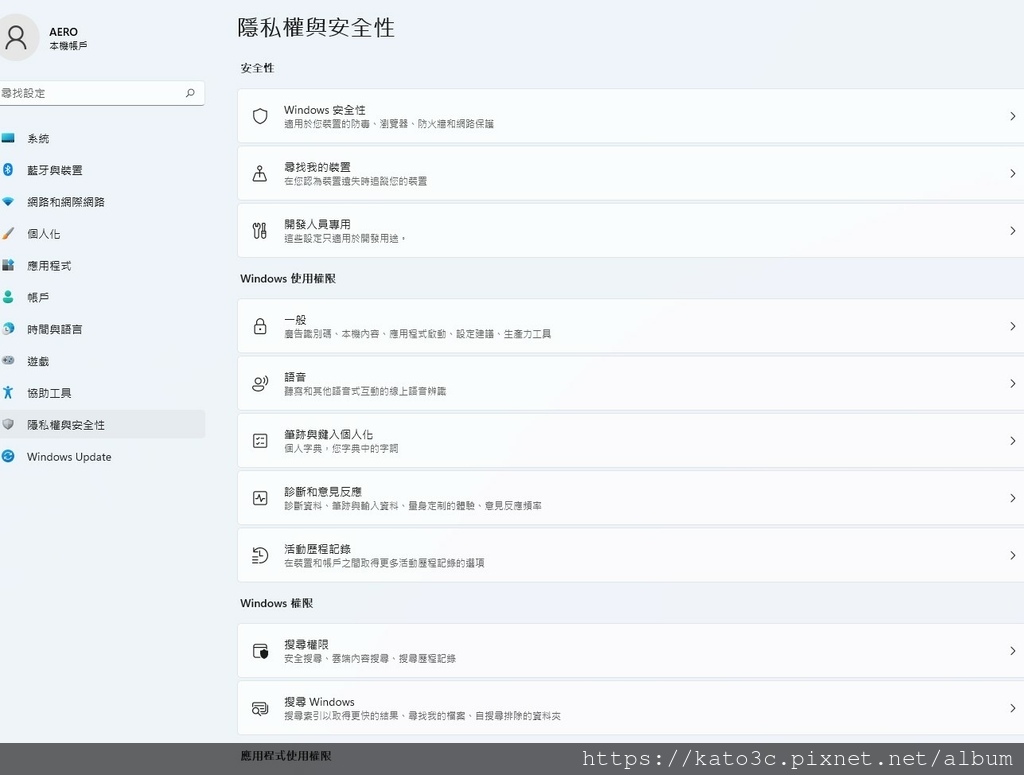Click description 安全搜尋、雲端內容搜尋、搜尋歷程記錄

point(370,658)
